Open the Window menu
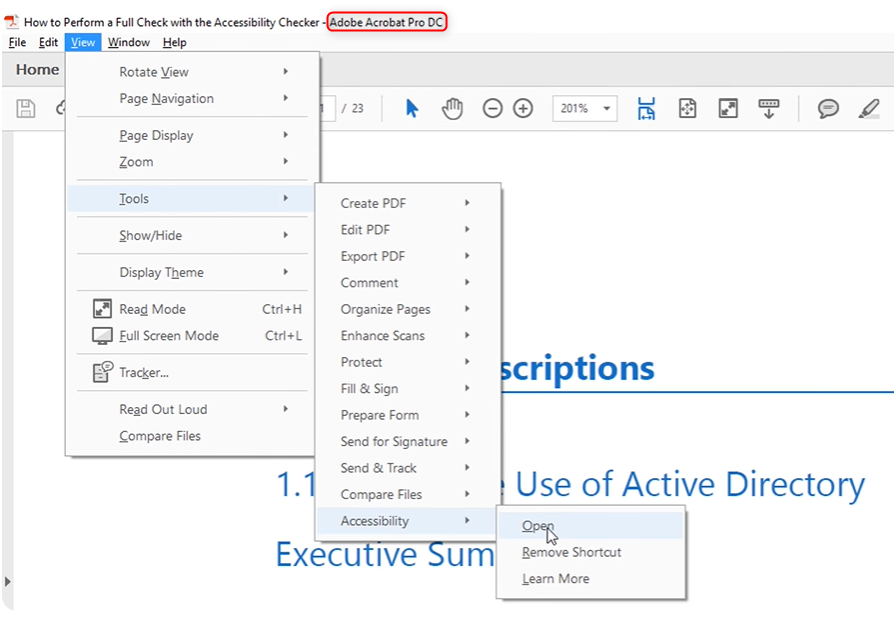The image size is (894, 628). pyautogui.click(x=128, y=42)
